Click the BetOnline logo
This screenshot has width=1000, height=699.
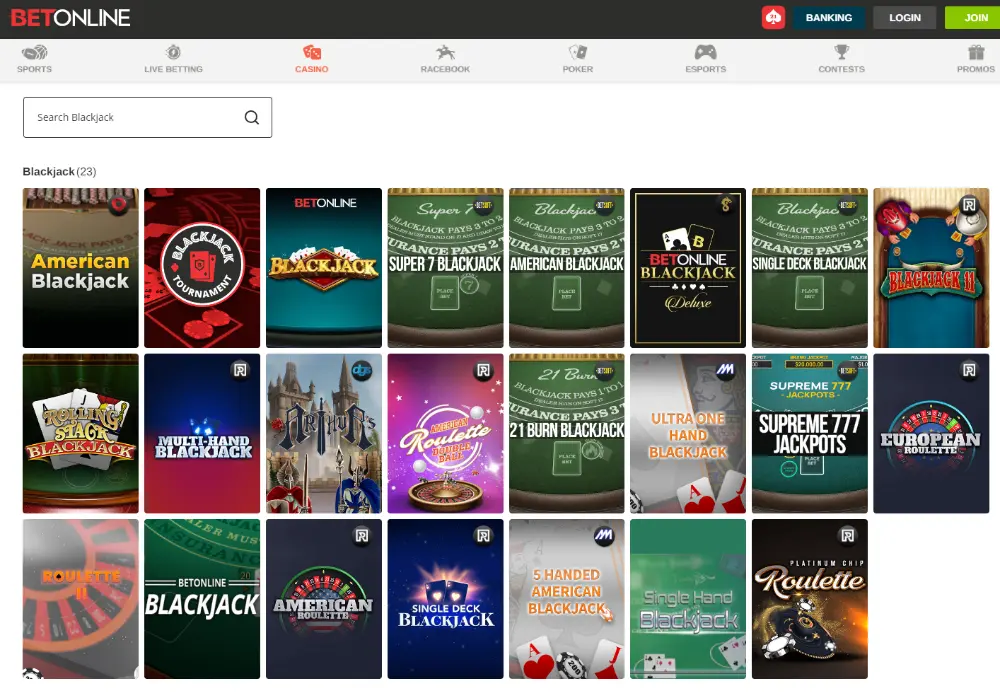(x=70, y=18)
